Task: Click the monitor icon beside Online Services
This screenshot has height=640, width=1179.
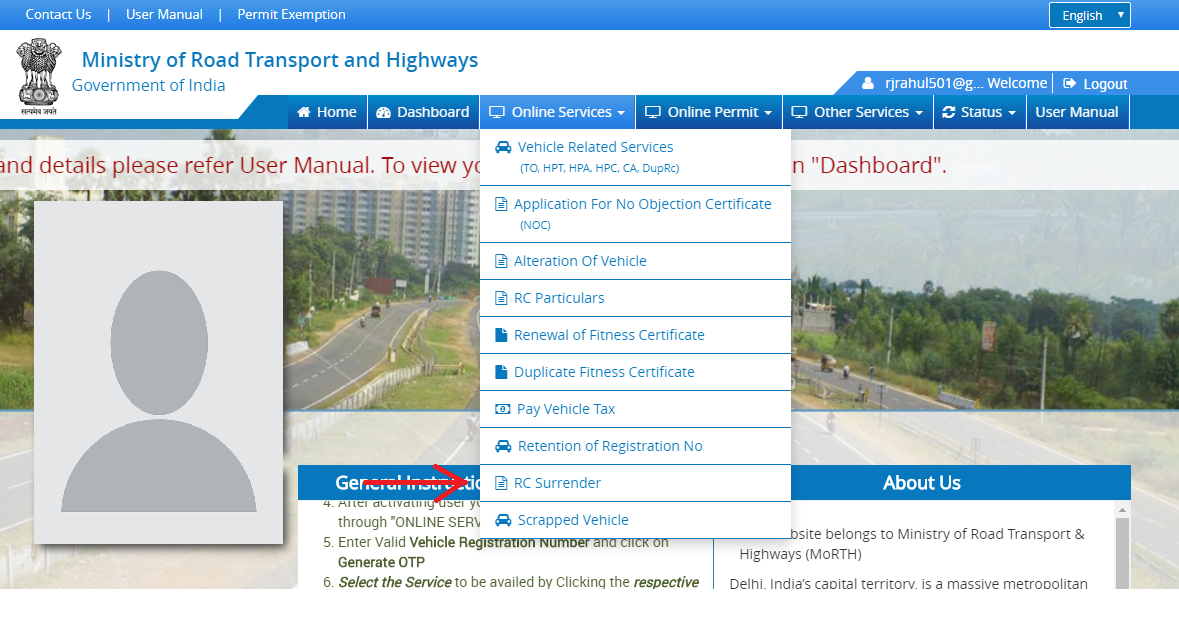Action: [x=496, y=112]
